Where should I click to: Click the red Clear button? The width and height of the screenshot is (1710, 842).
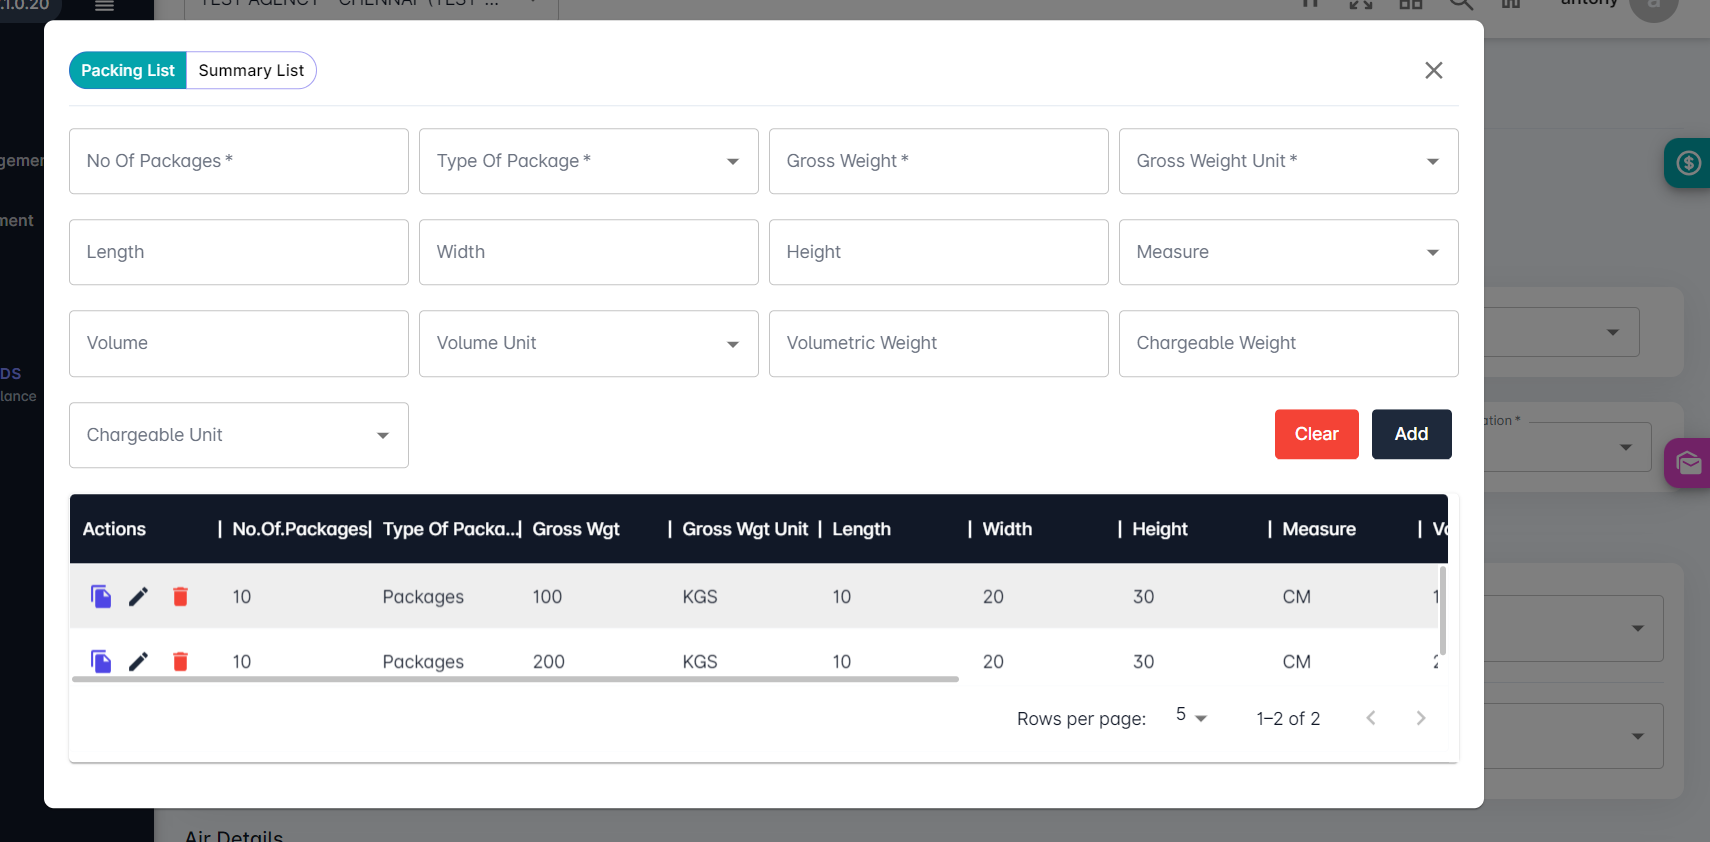1316,434
